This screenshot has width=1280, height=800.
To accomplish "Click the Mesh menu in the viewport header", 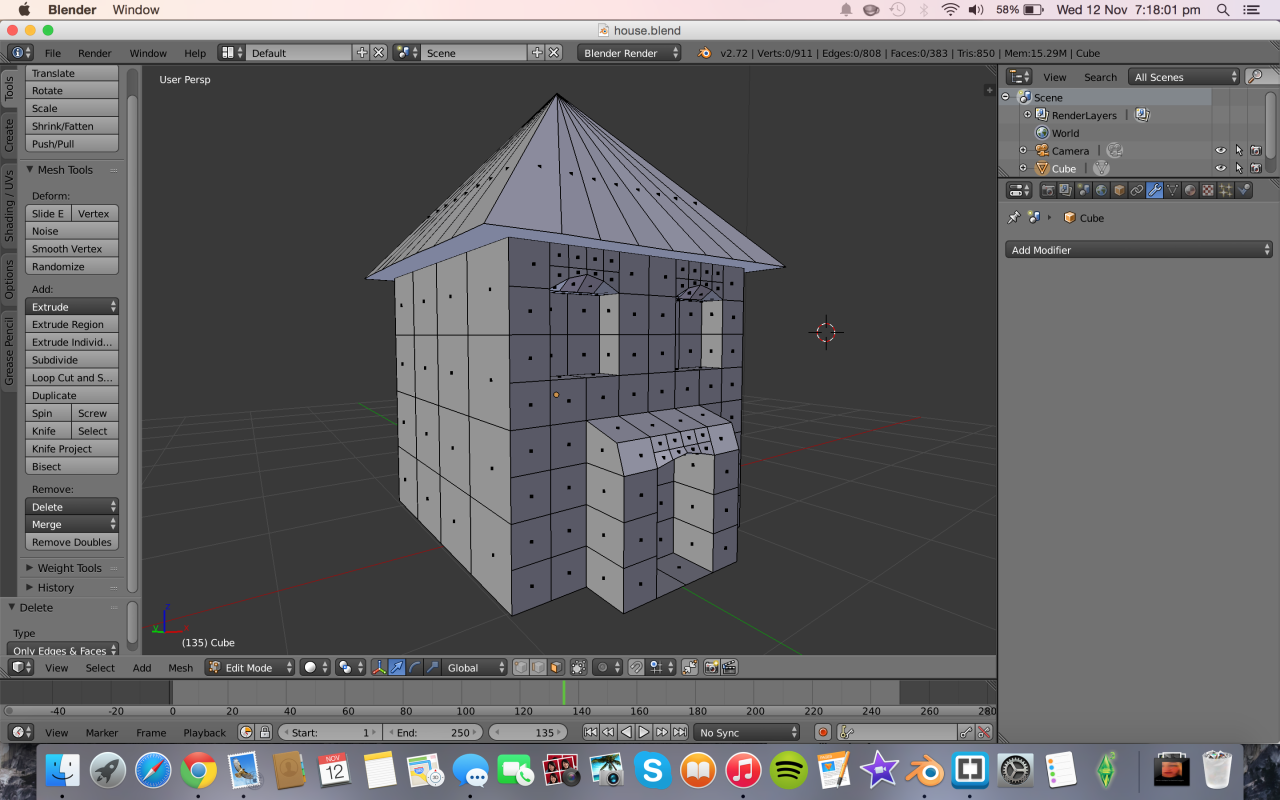I will click(x=180, y=667).
